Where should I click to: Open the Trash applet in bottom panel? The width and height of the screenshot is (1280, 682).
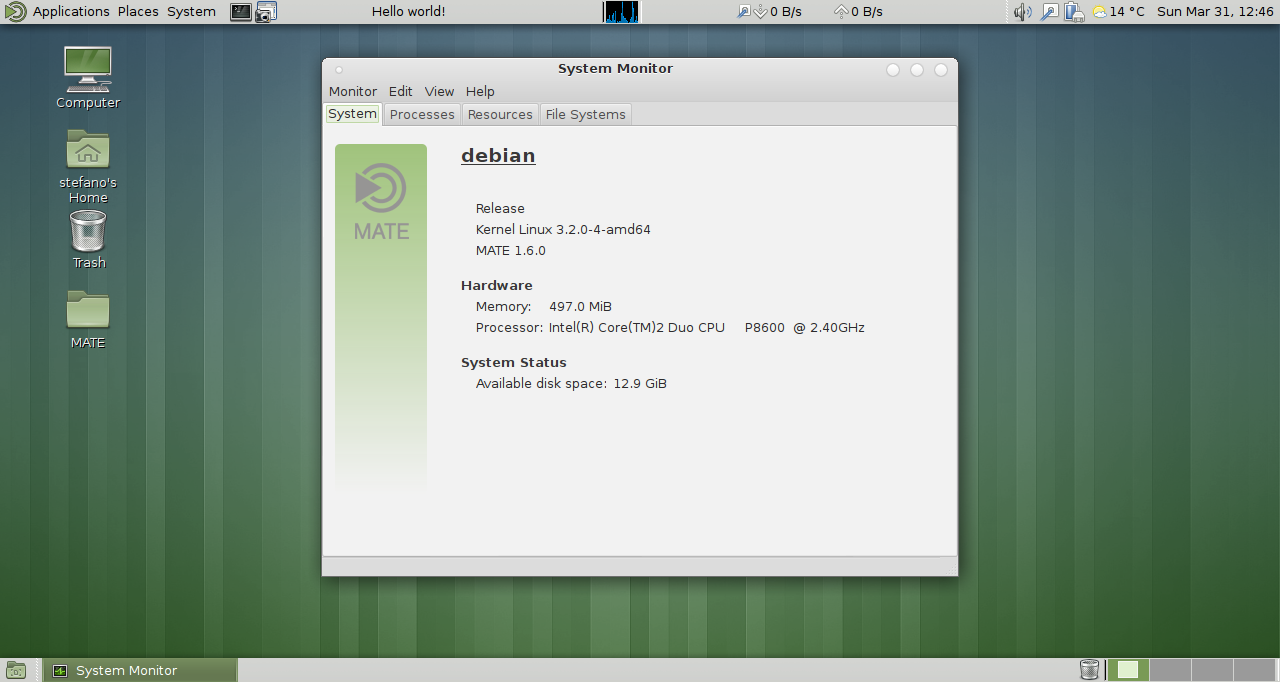click(x=1089, y=670)
